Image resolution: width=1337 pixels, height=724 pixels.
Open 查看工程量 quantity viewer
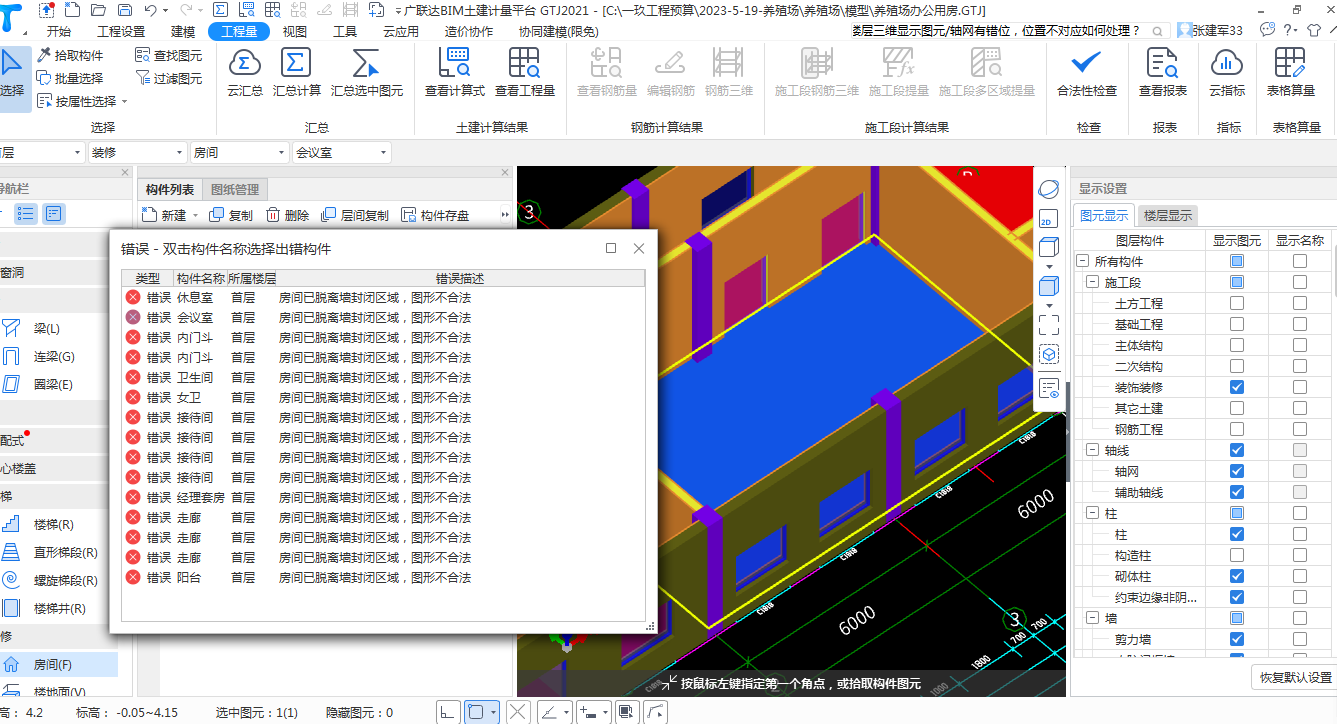[x=524, y=63]
